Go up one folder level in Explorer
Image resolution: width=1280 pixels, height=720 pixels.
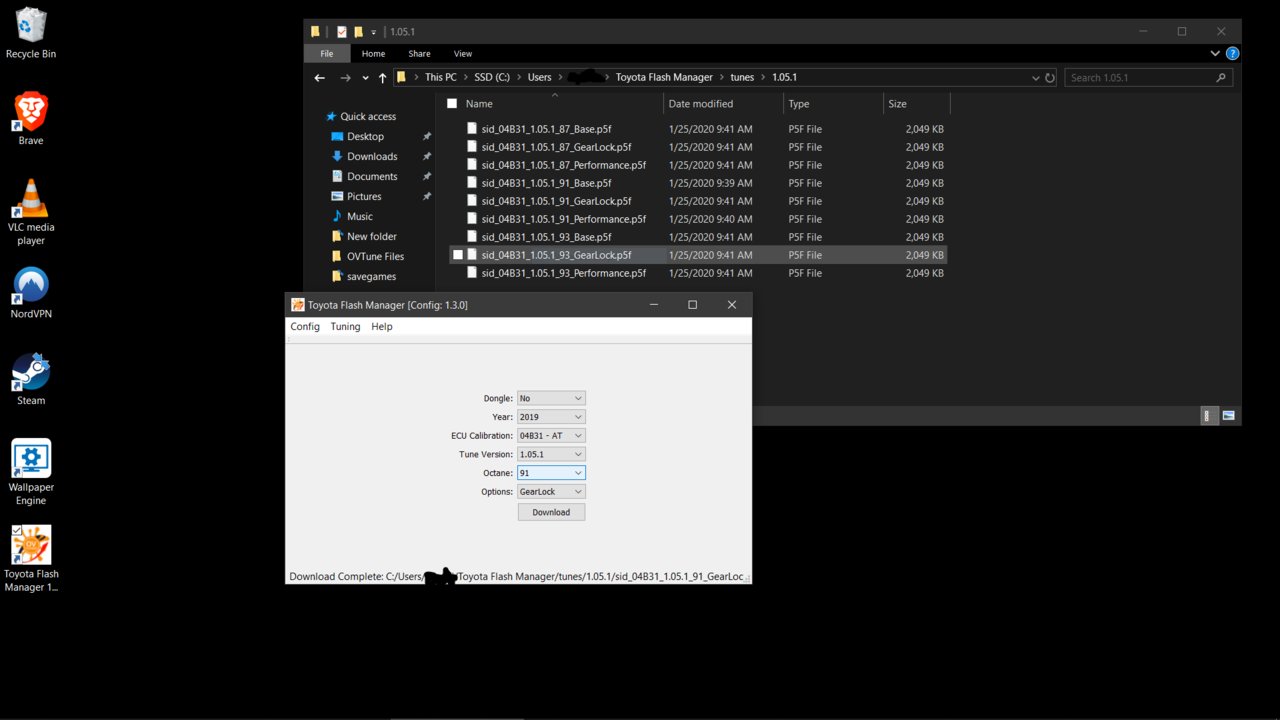pos(383,78)
